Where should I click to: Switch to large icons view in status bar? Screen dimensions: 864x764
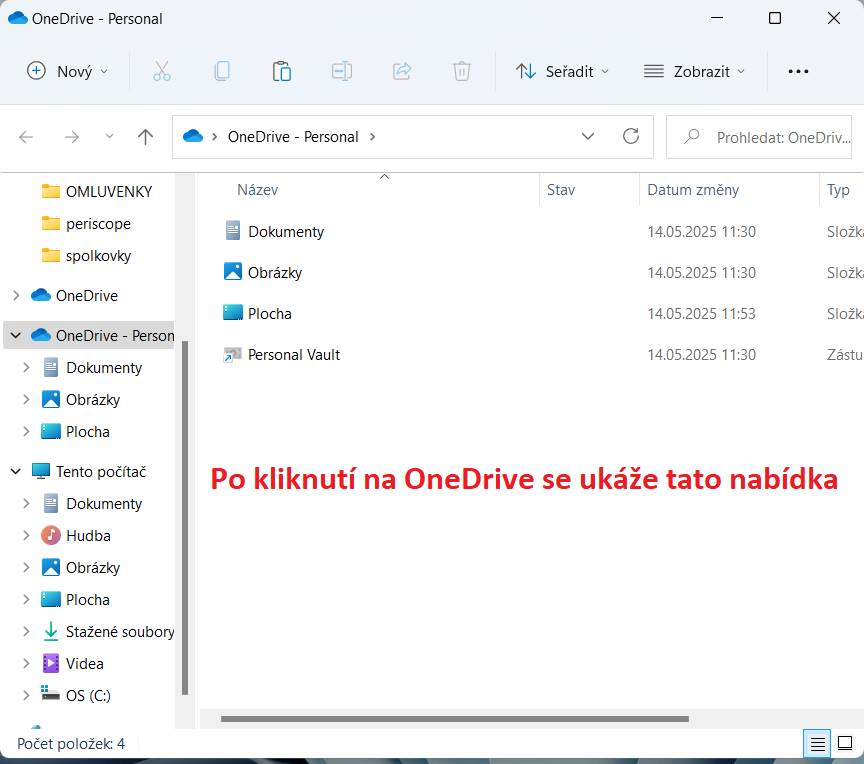845,744
